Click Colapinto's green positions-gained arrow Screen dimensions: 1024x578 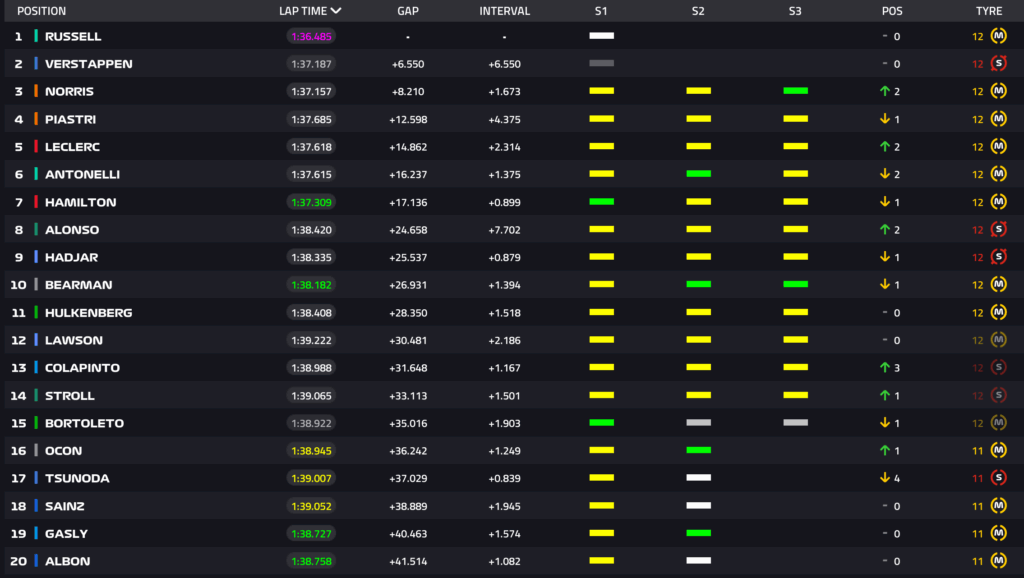(x=885, y=368)
